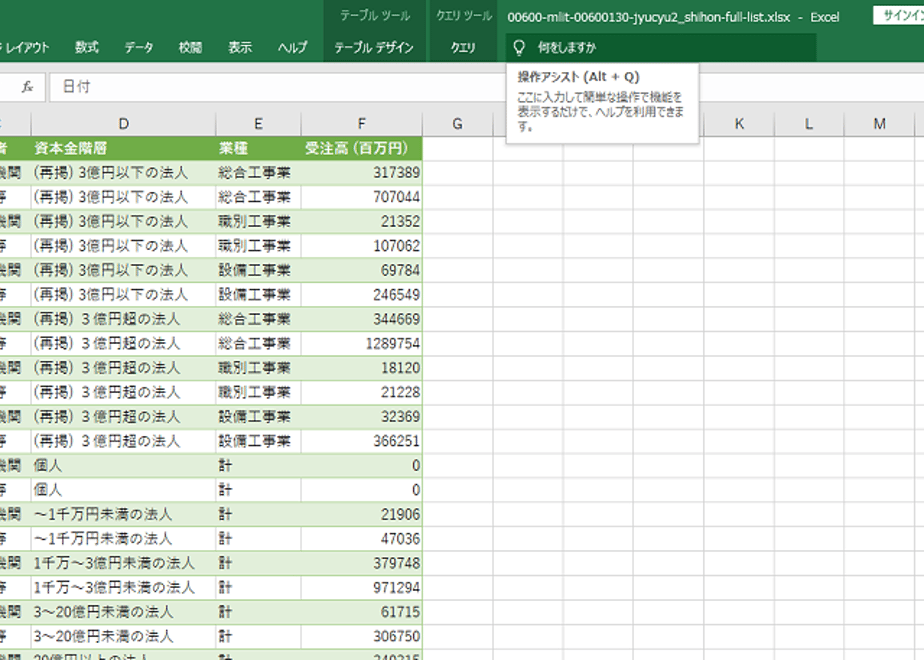Click the サインイン button
The image size is (924, 660).
[899, 16]
